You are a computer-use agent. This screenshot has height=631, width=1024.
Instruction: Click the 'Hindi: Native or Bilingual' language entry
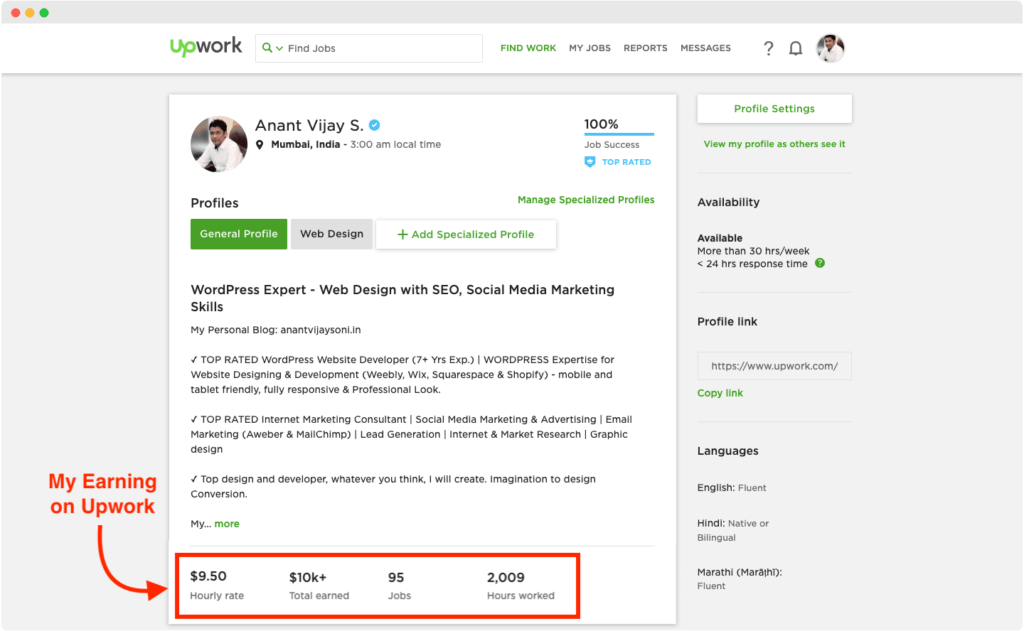[x=733, y=530]
